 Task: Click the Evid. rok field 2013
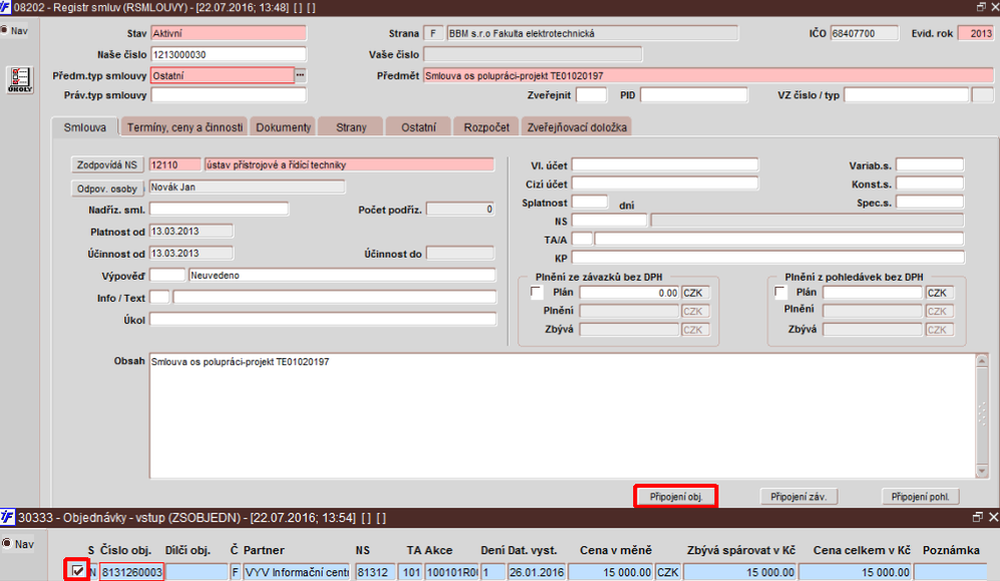[976, 33]
